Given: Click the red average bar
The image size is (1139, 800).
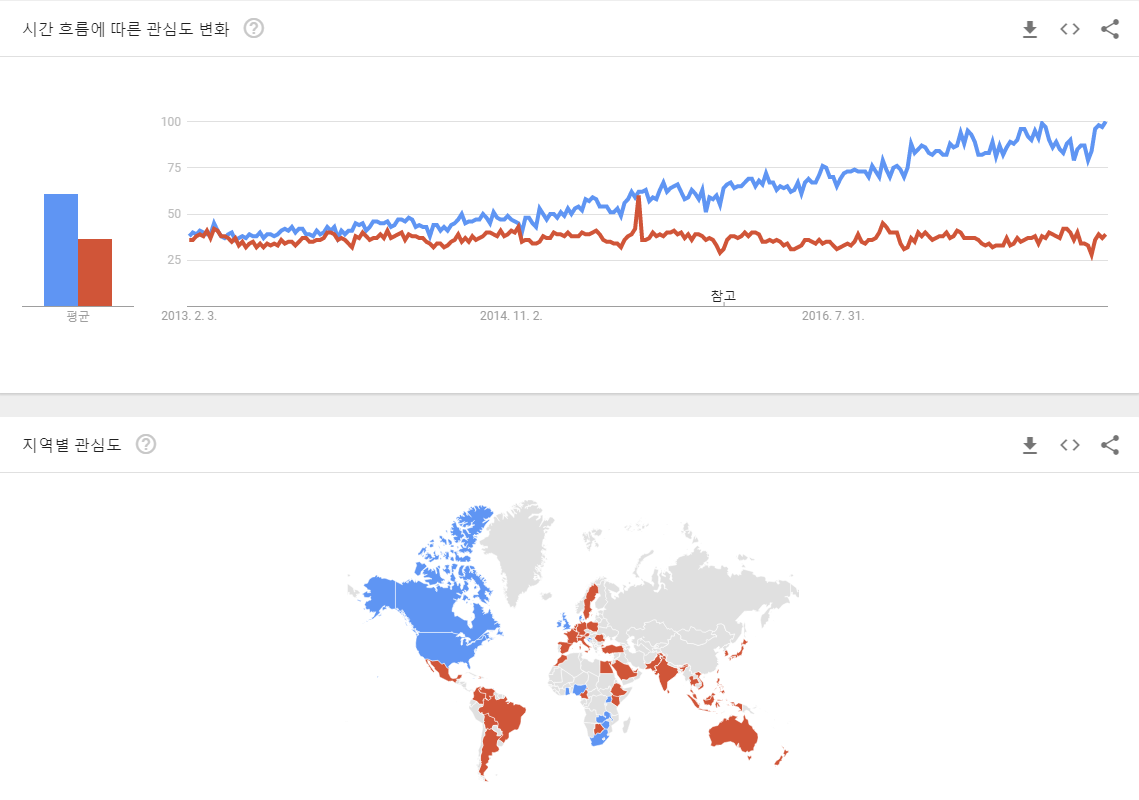Looking at the screenshot, I should click(95, 272).
